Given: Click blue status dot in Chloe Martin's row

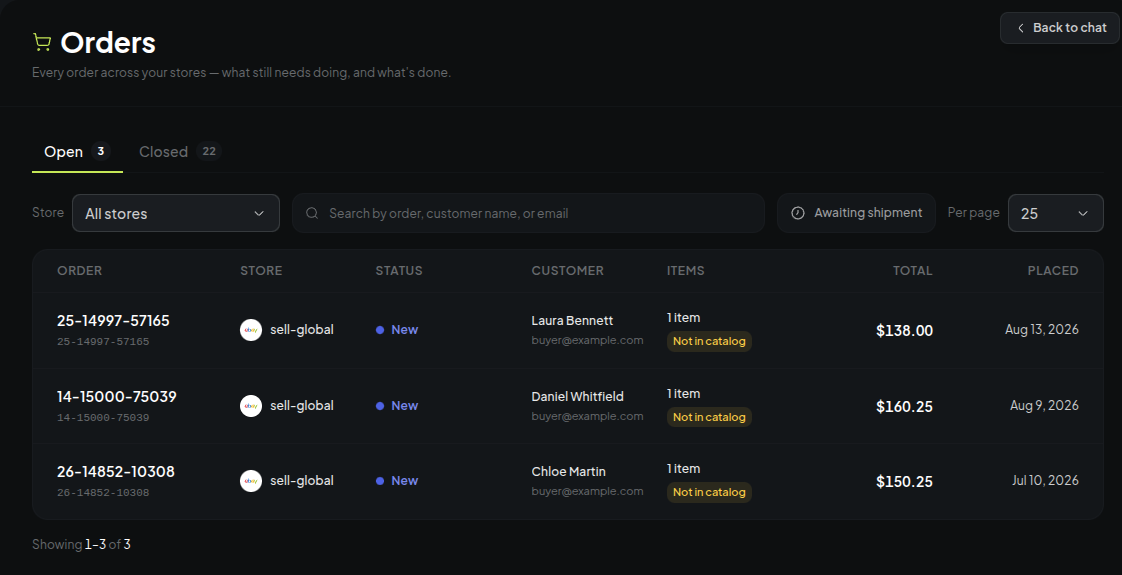Looking at the screenshot, I should (380, 481).
